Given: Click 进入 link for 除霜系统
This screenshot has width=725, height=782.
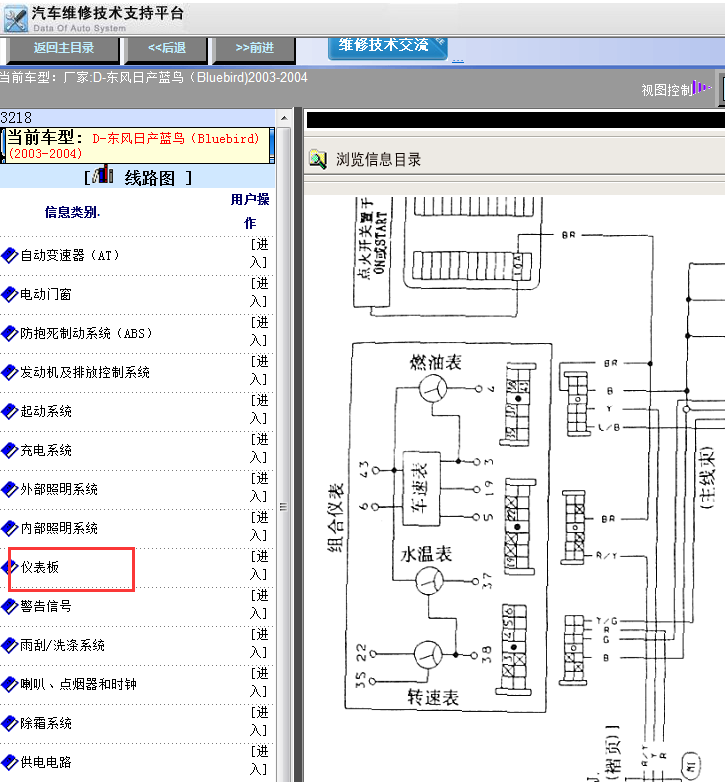Looking at the screenshot, I should (x=259, y=721).
